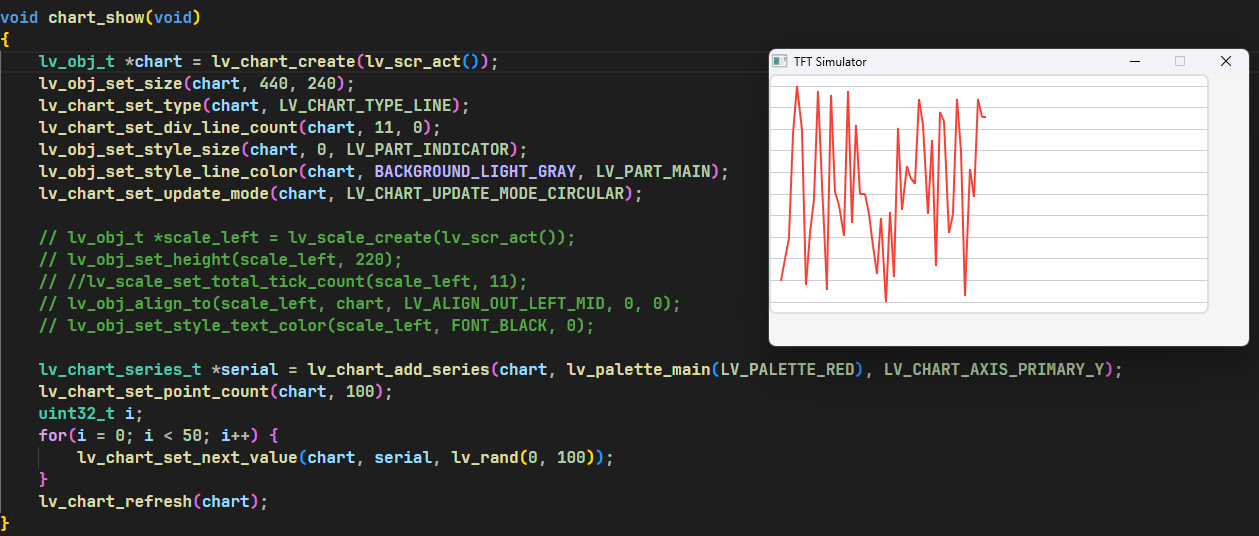Image resolution: width=1259 pixels, height=536 pixels.
Task: Click lv_chart_set_next_value call
Action: click(187, 458)
